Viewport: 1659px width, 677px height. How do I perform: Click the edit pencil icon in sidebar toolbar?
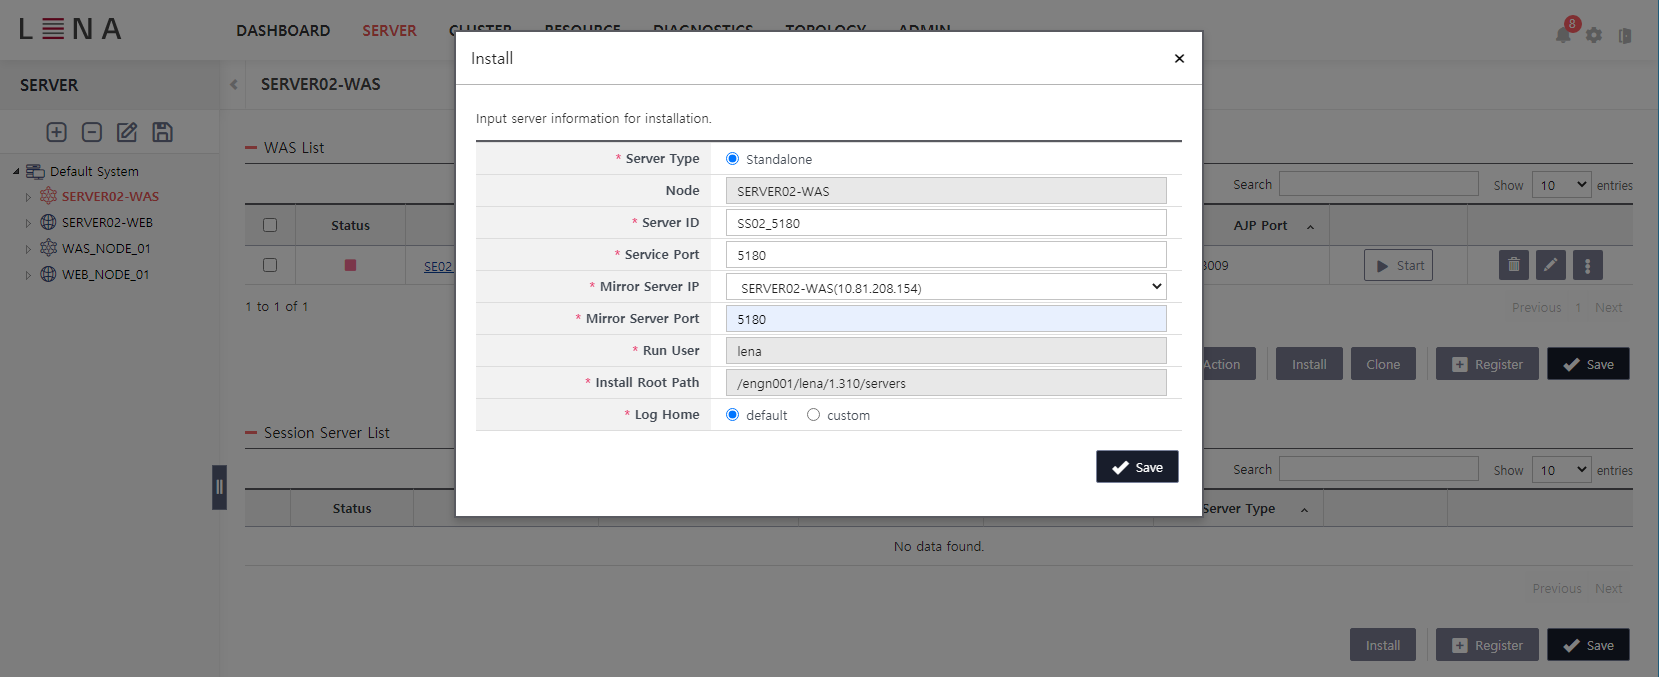pyautogui.click(x=127, y=132)
